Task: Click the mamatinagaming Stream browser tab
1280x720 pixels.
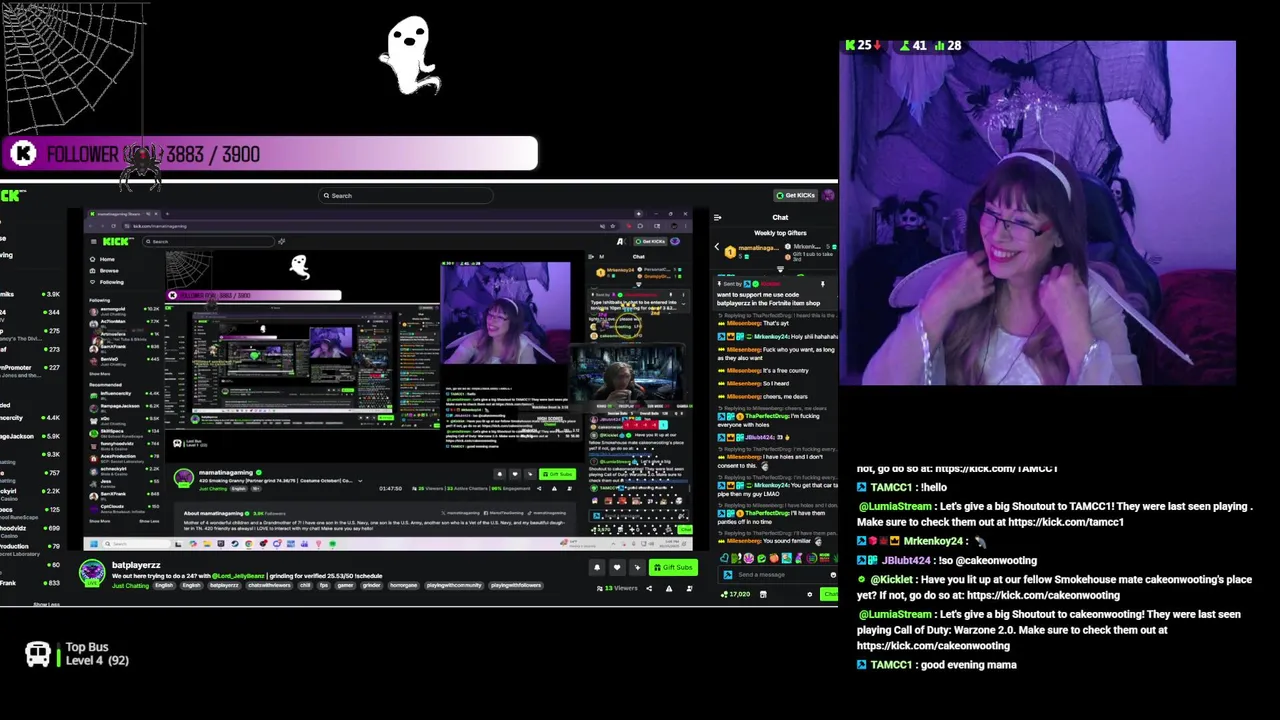Action: point(122,214)
